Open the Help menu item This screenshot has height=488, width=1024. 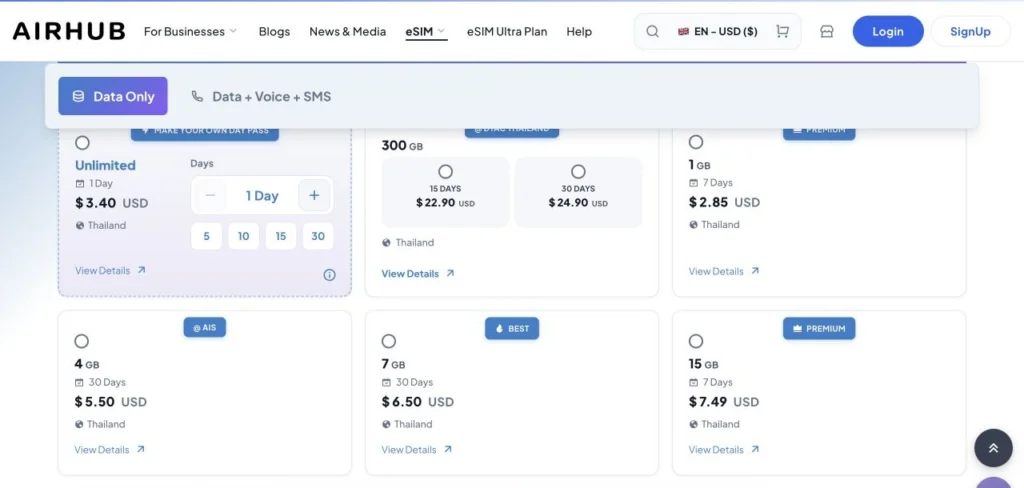(x=579, y=31)
